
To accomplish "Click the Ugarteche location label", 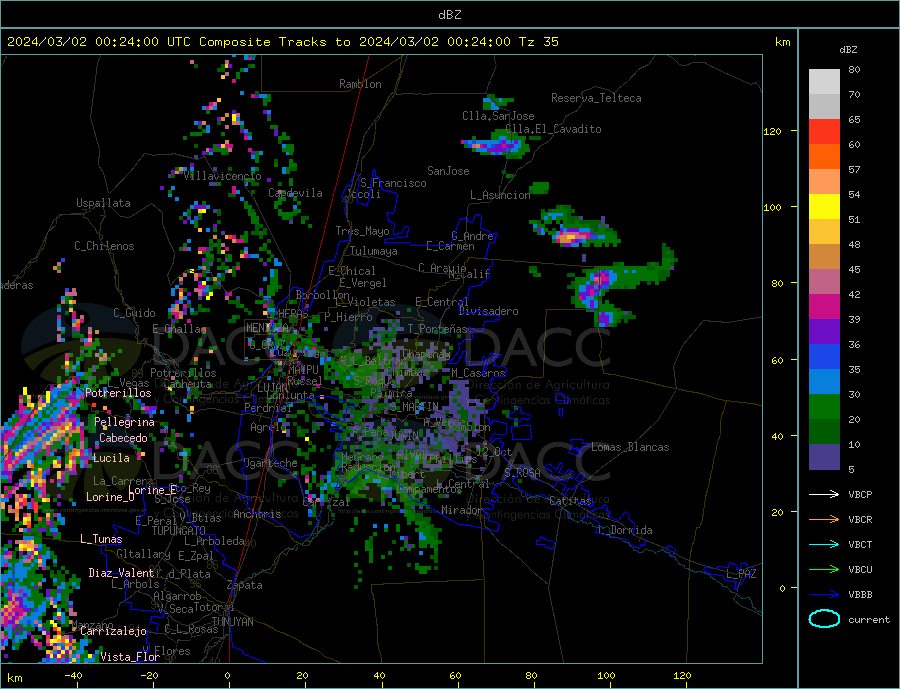I will [270, 463].
